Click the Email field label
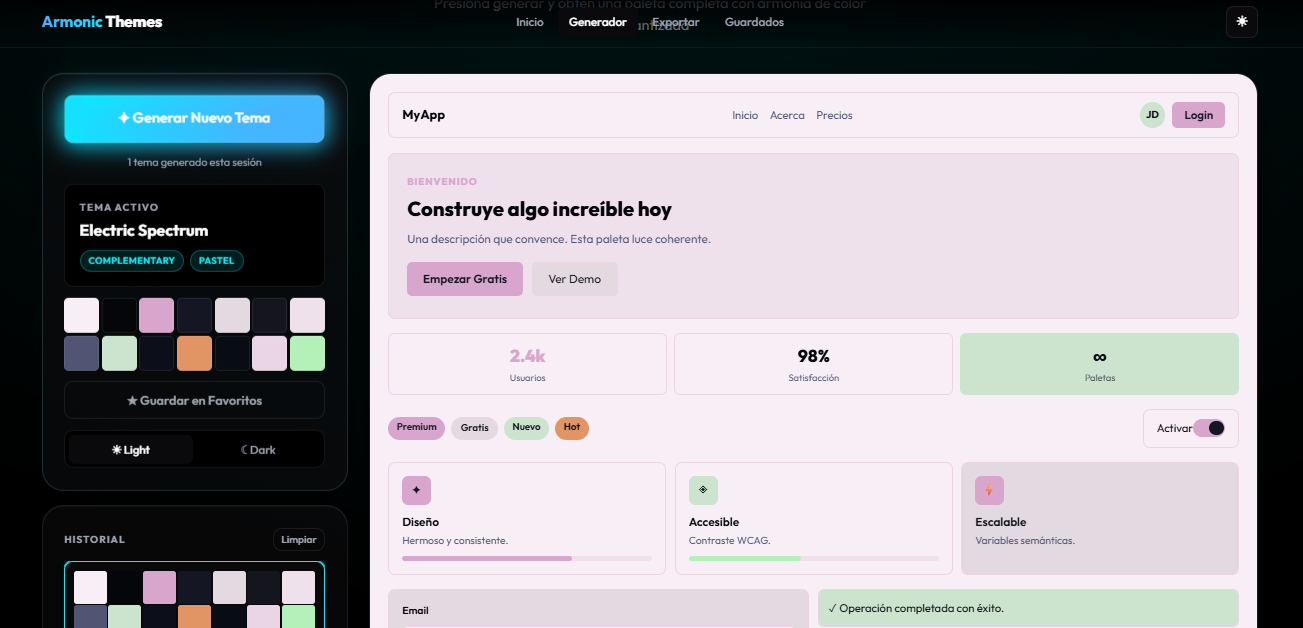This screenshot has width=1303, height=628. point(416,610)
